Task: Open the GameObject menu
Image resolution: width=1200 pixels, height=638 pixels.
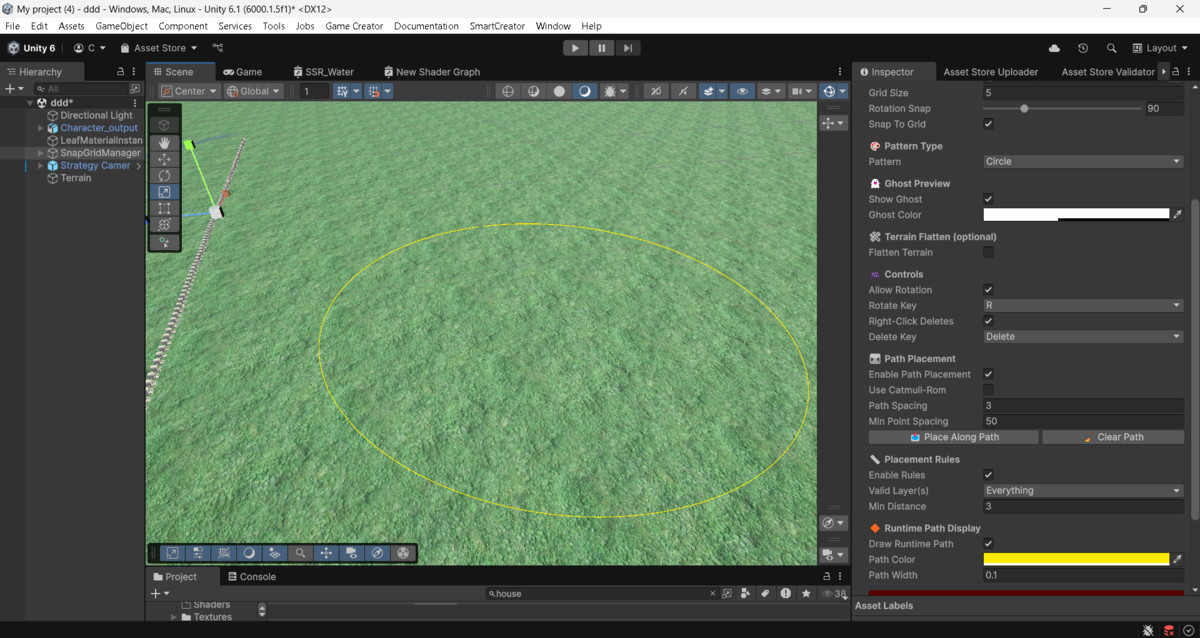Action: click(122, 26)
